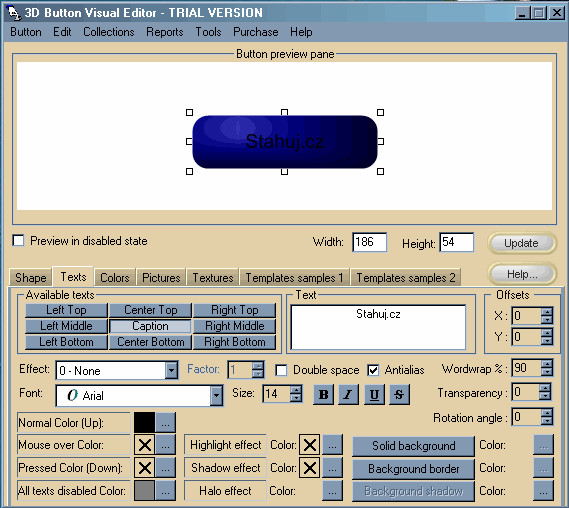
Task: Open the Font dropdown showing Arial
Action: (x=216, y=396)
